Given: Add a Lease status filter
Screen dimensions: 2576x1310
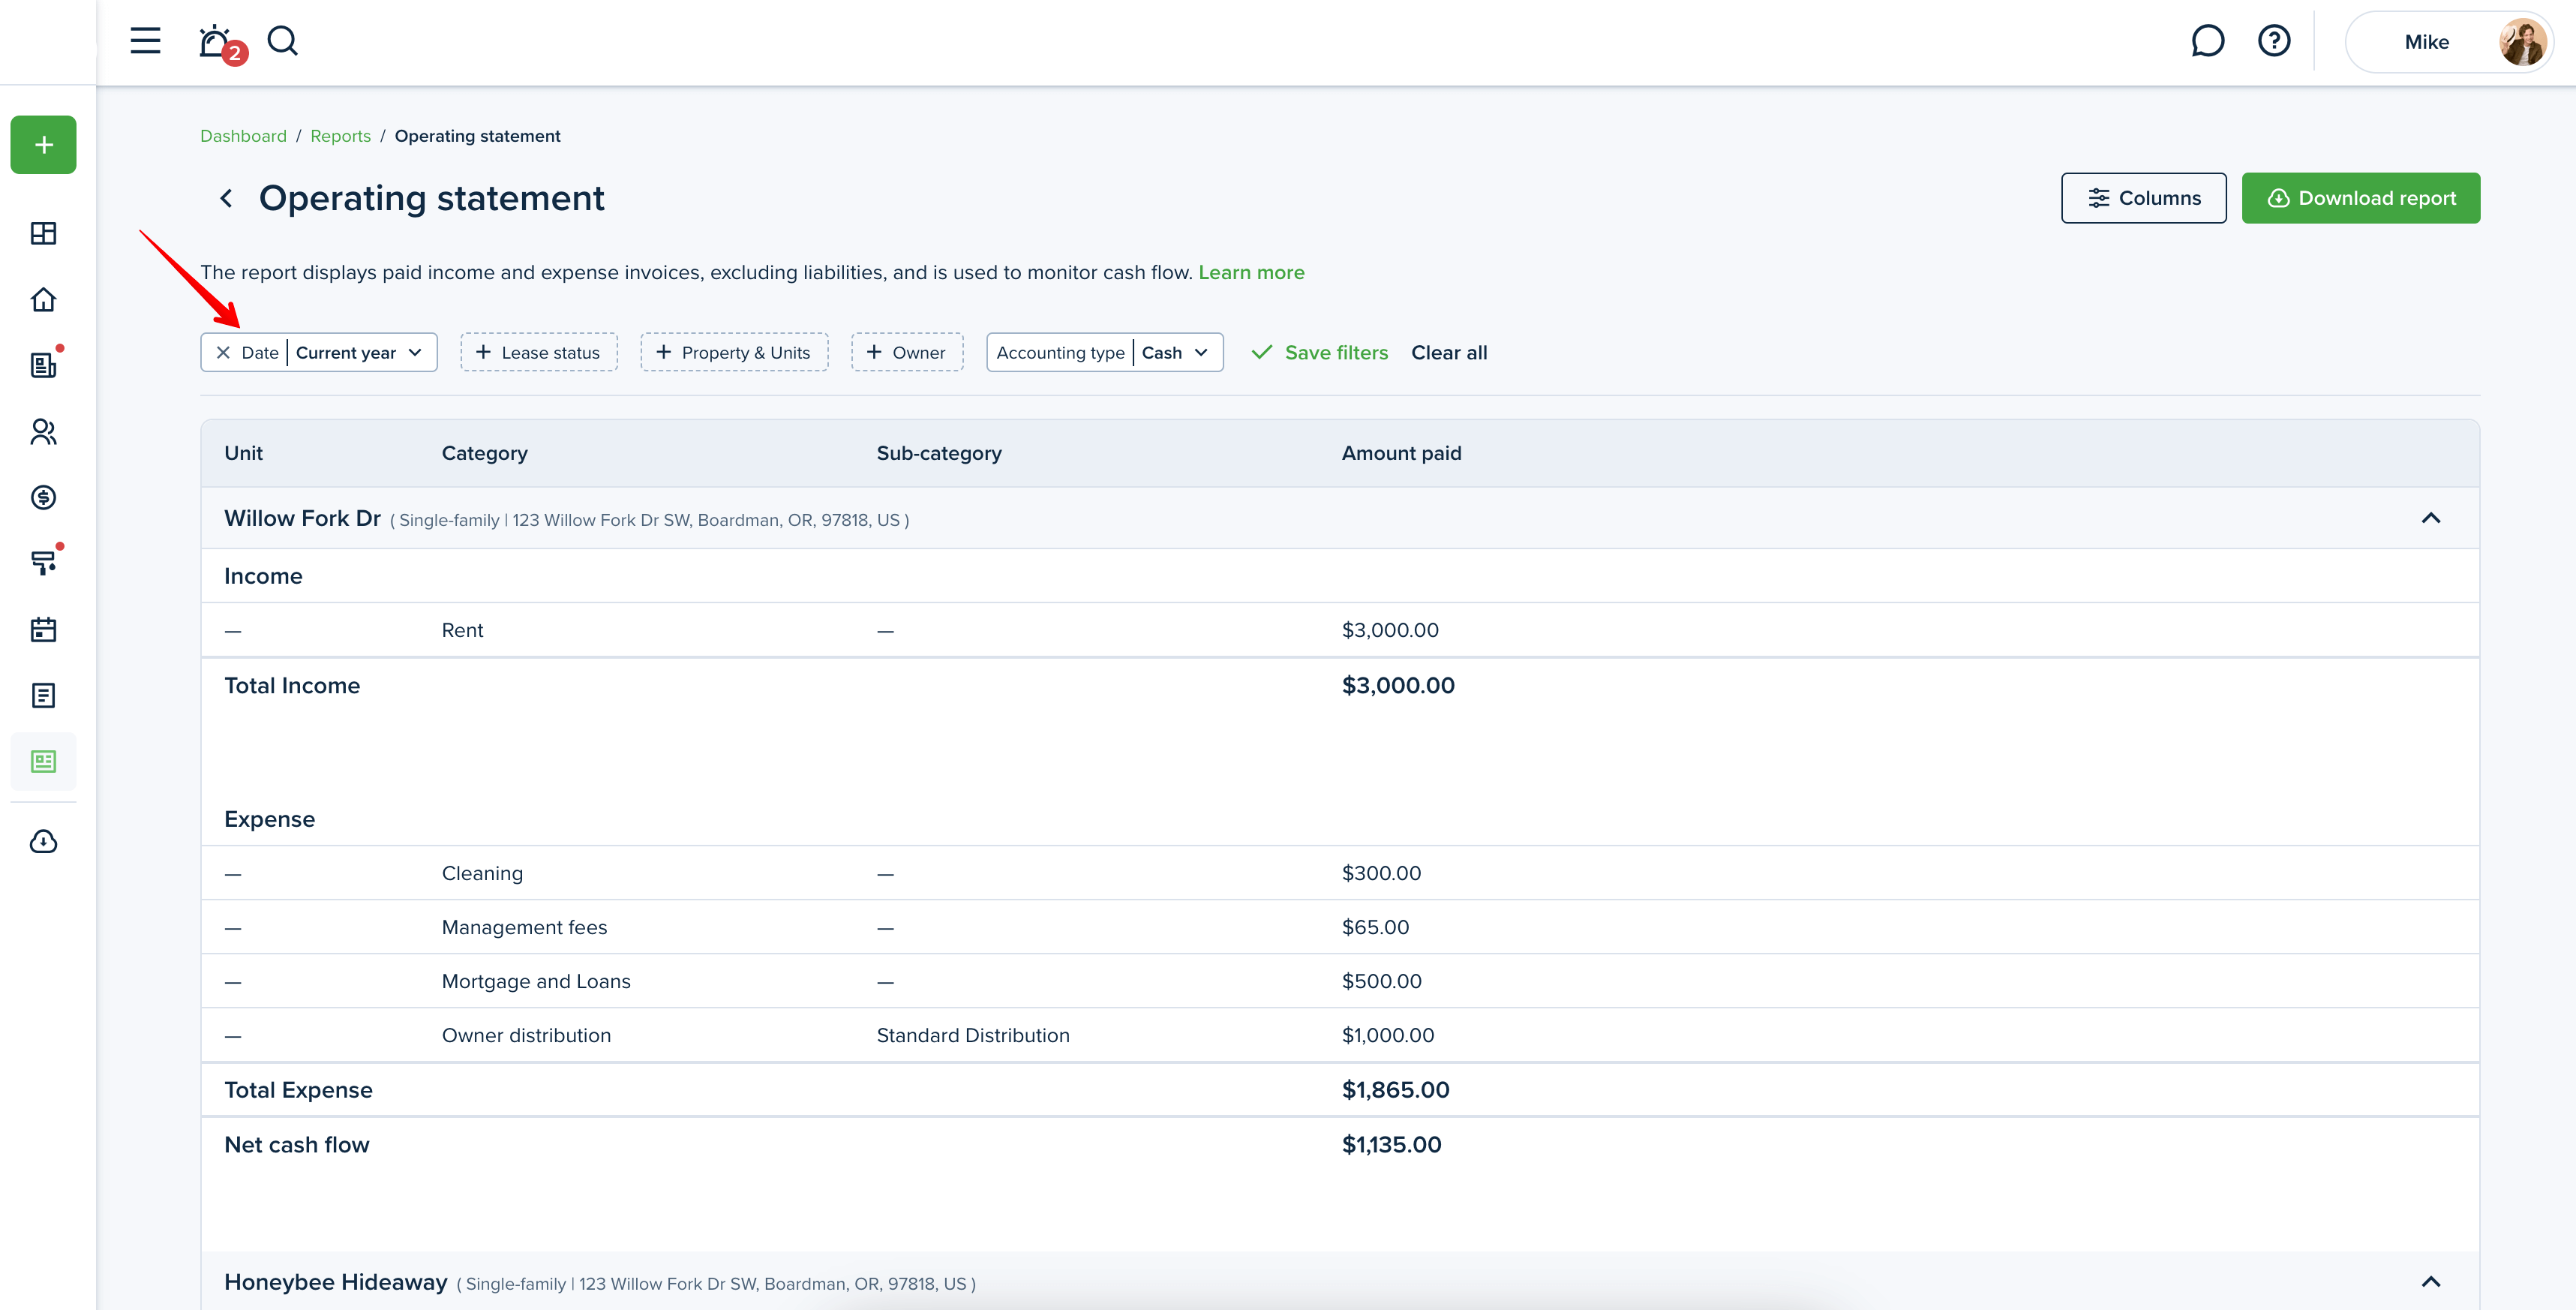Looking at the screenshot, I should 538,352.
